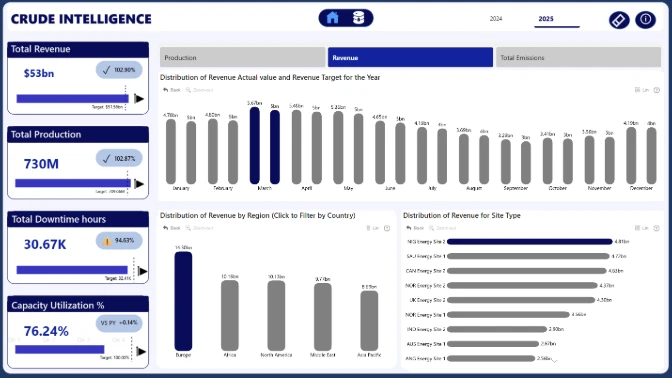Click the warning 94.63% badge on Downtime hours
This screenshot has width=672, height=378.
click(x=119, y=241)
